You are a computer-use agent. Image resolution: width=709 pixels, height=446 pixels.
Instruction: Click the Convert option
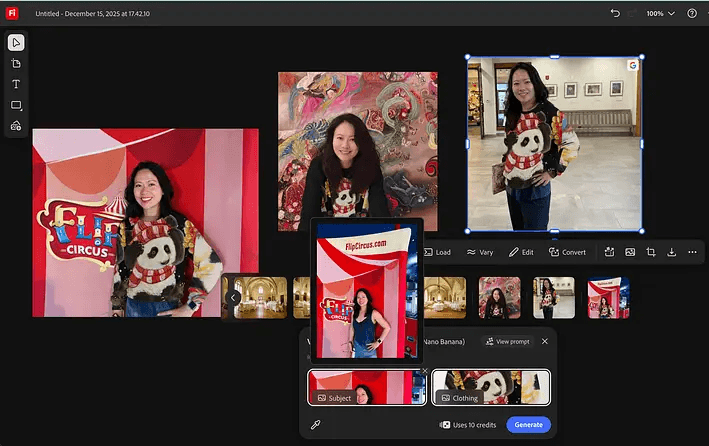click(567, 252)
